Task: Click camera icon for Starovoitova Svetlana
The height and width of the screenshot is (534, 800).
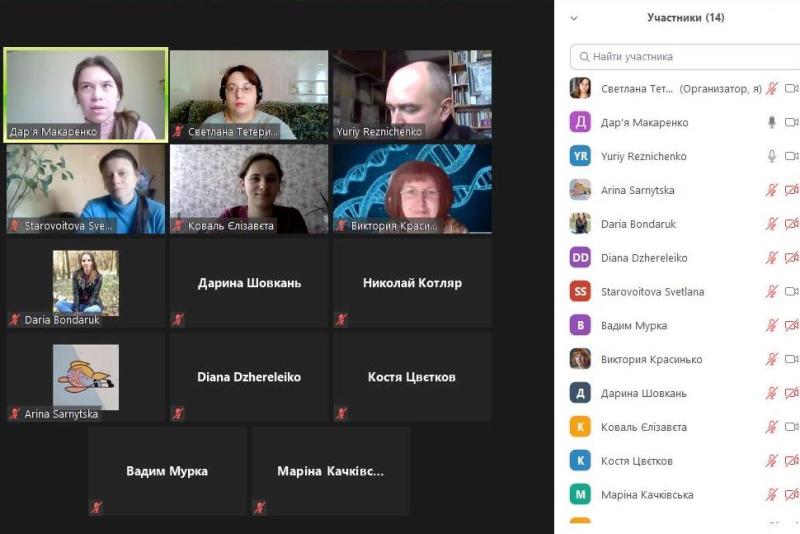Action: pyautogui.click(x=792, y=291)
